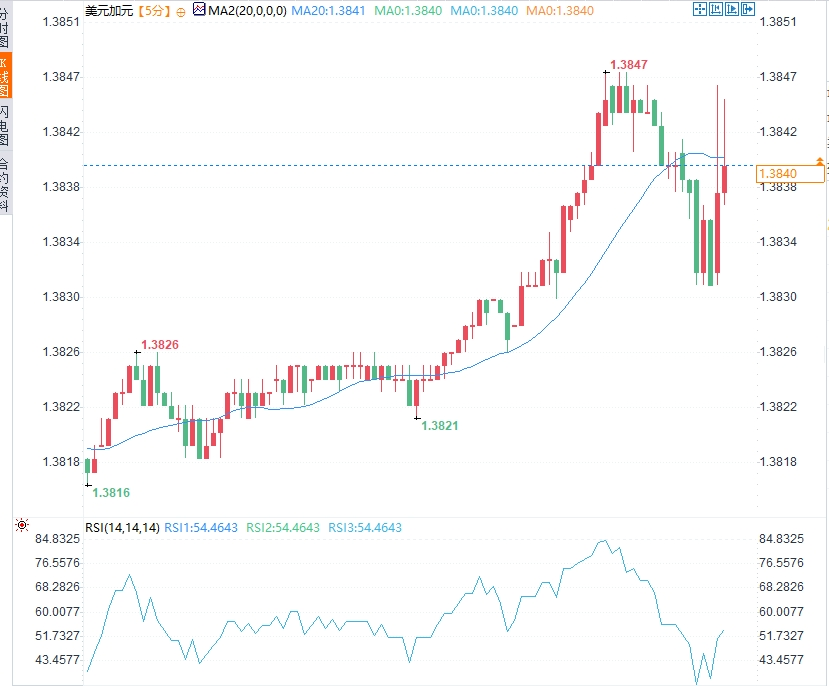Click 43.4577 on the right RSI axis

coord(781,660)
